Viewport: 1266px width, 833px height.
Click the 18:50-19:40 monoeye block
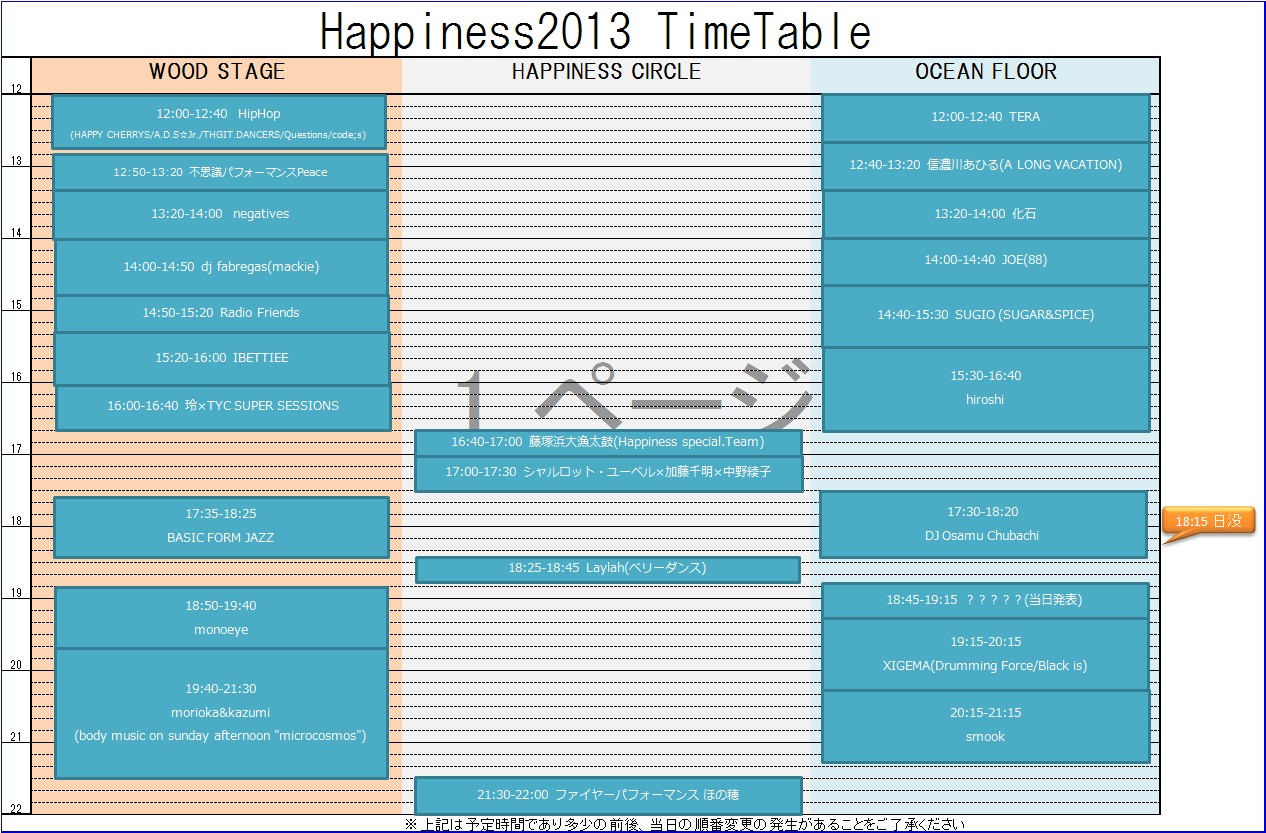pyautogui.click(x=221, y=618)
